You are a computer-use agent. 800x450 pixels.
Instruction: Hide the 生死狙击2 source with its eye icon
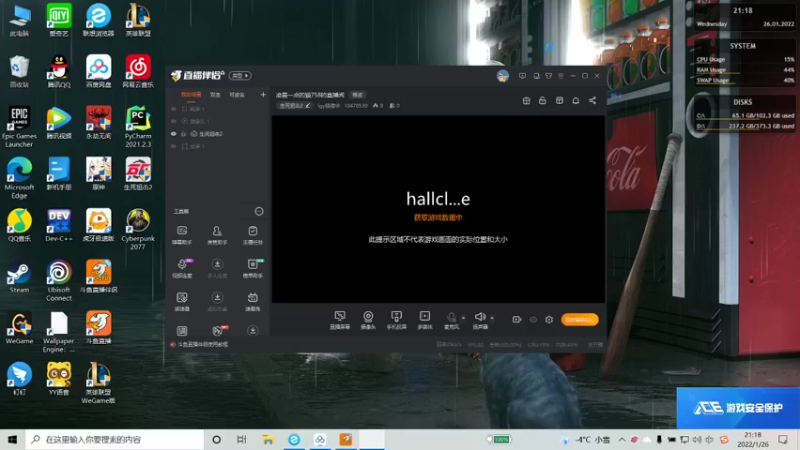(x=173, y=134)
